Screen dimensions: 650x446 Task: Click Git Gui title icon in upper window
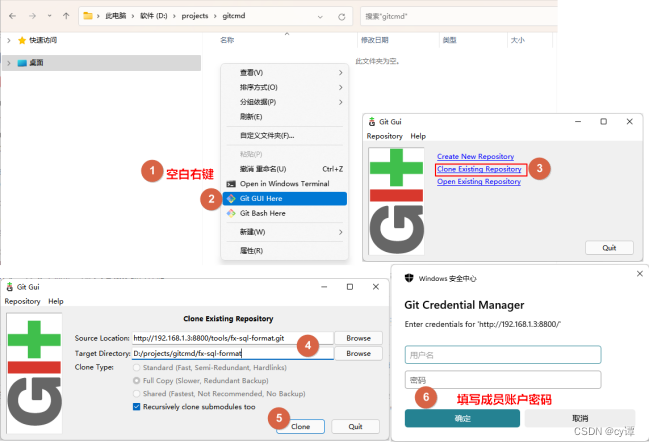(372, 121)
